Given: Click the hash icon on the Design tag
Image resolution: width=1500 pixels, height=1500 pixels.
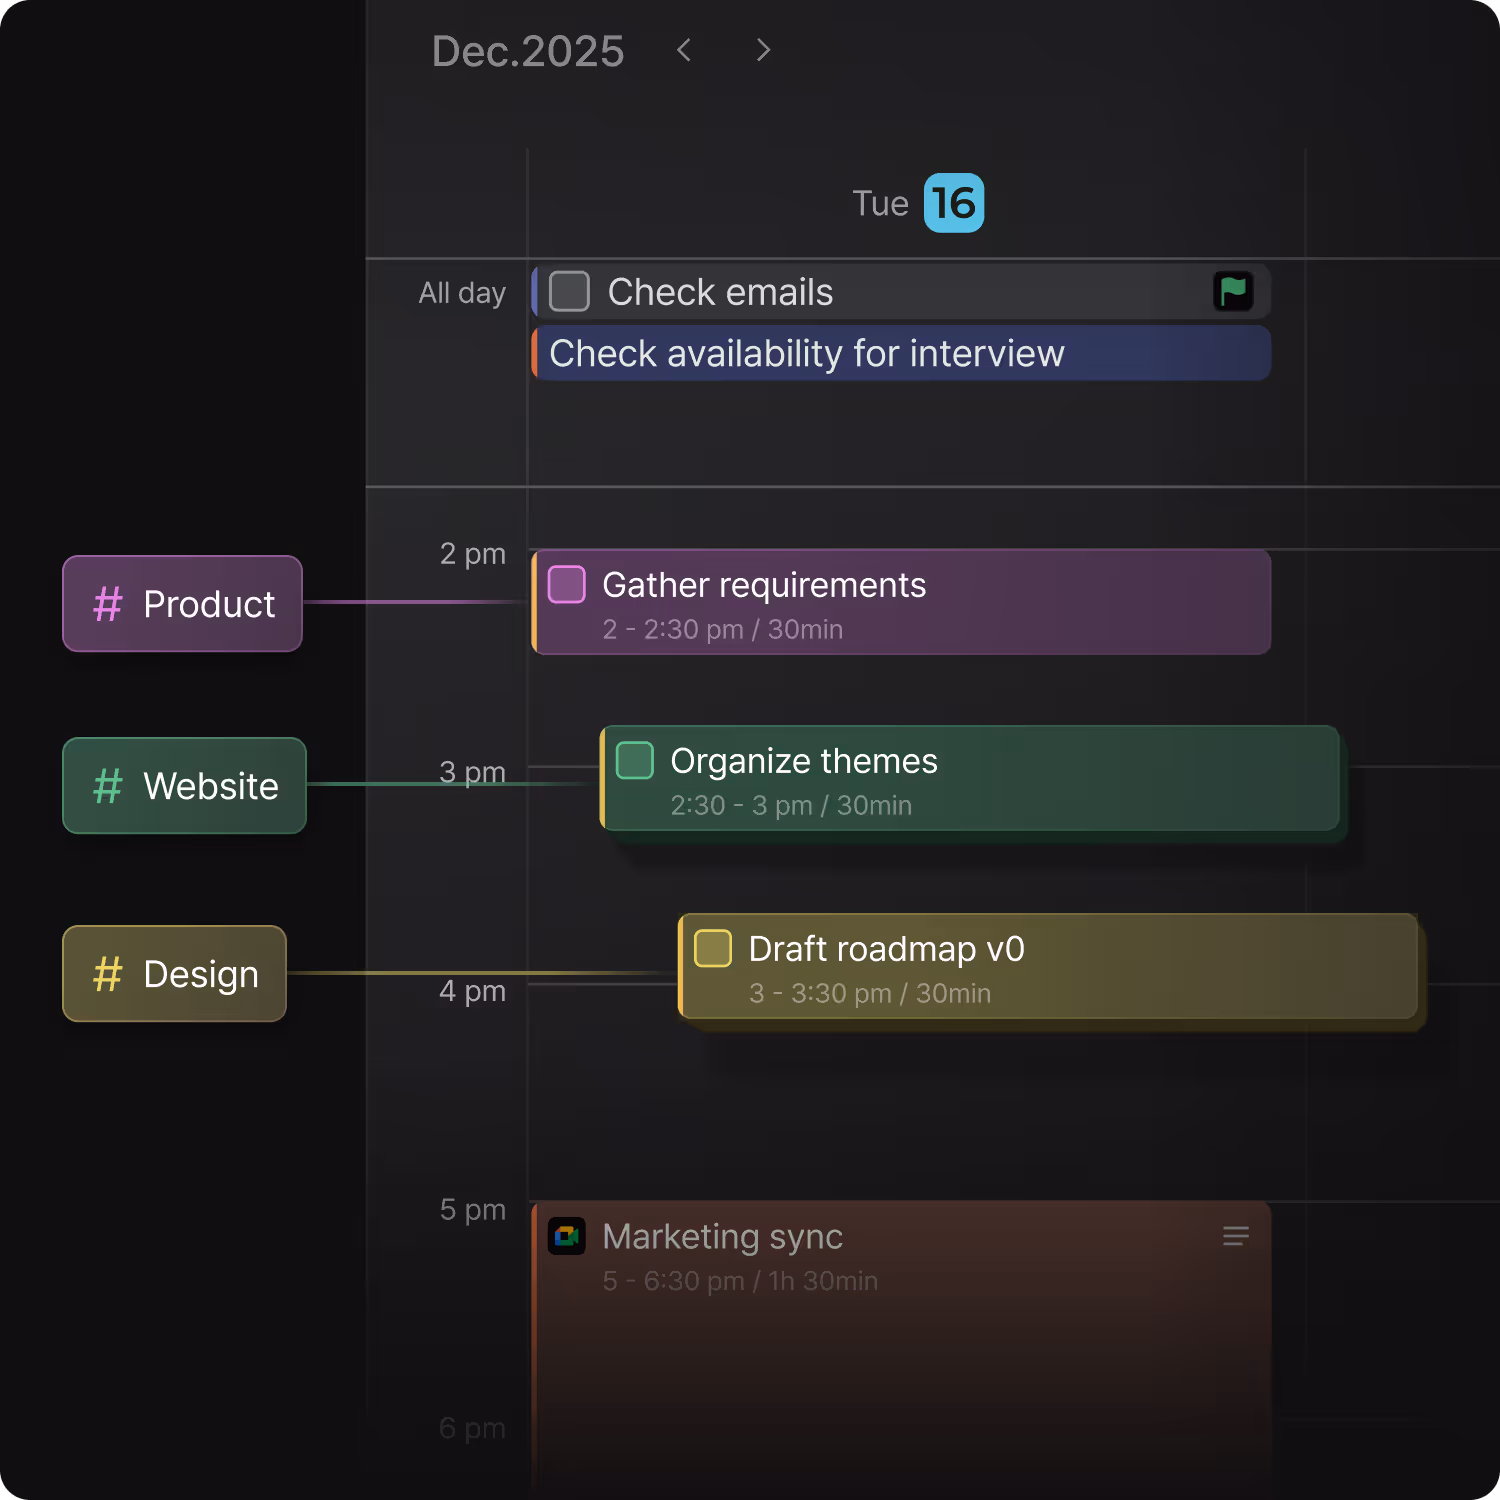Looking at the screenshot, I should [107, 974].
